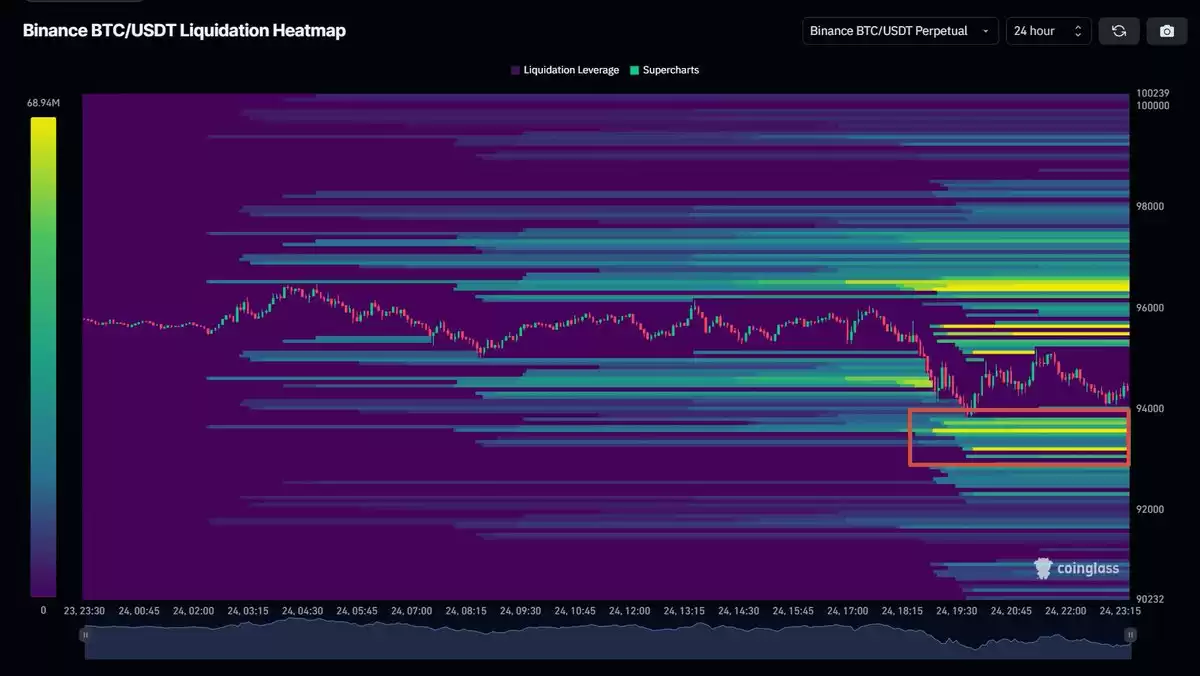Click the refresh data icon button
The image size is (1200, 676).
(x=1119, y=31)
